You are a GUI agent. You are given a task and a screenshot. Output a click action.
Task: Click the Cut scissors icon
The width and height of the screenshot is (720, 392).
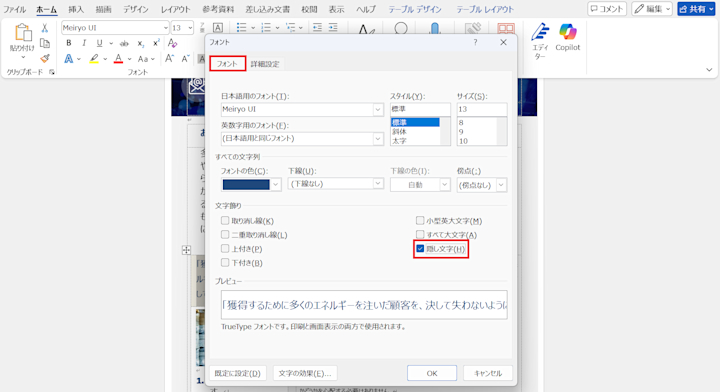[45, 28]
